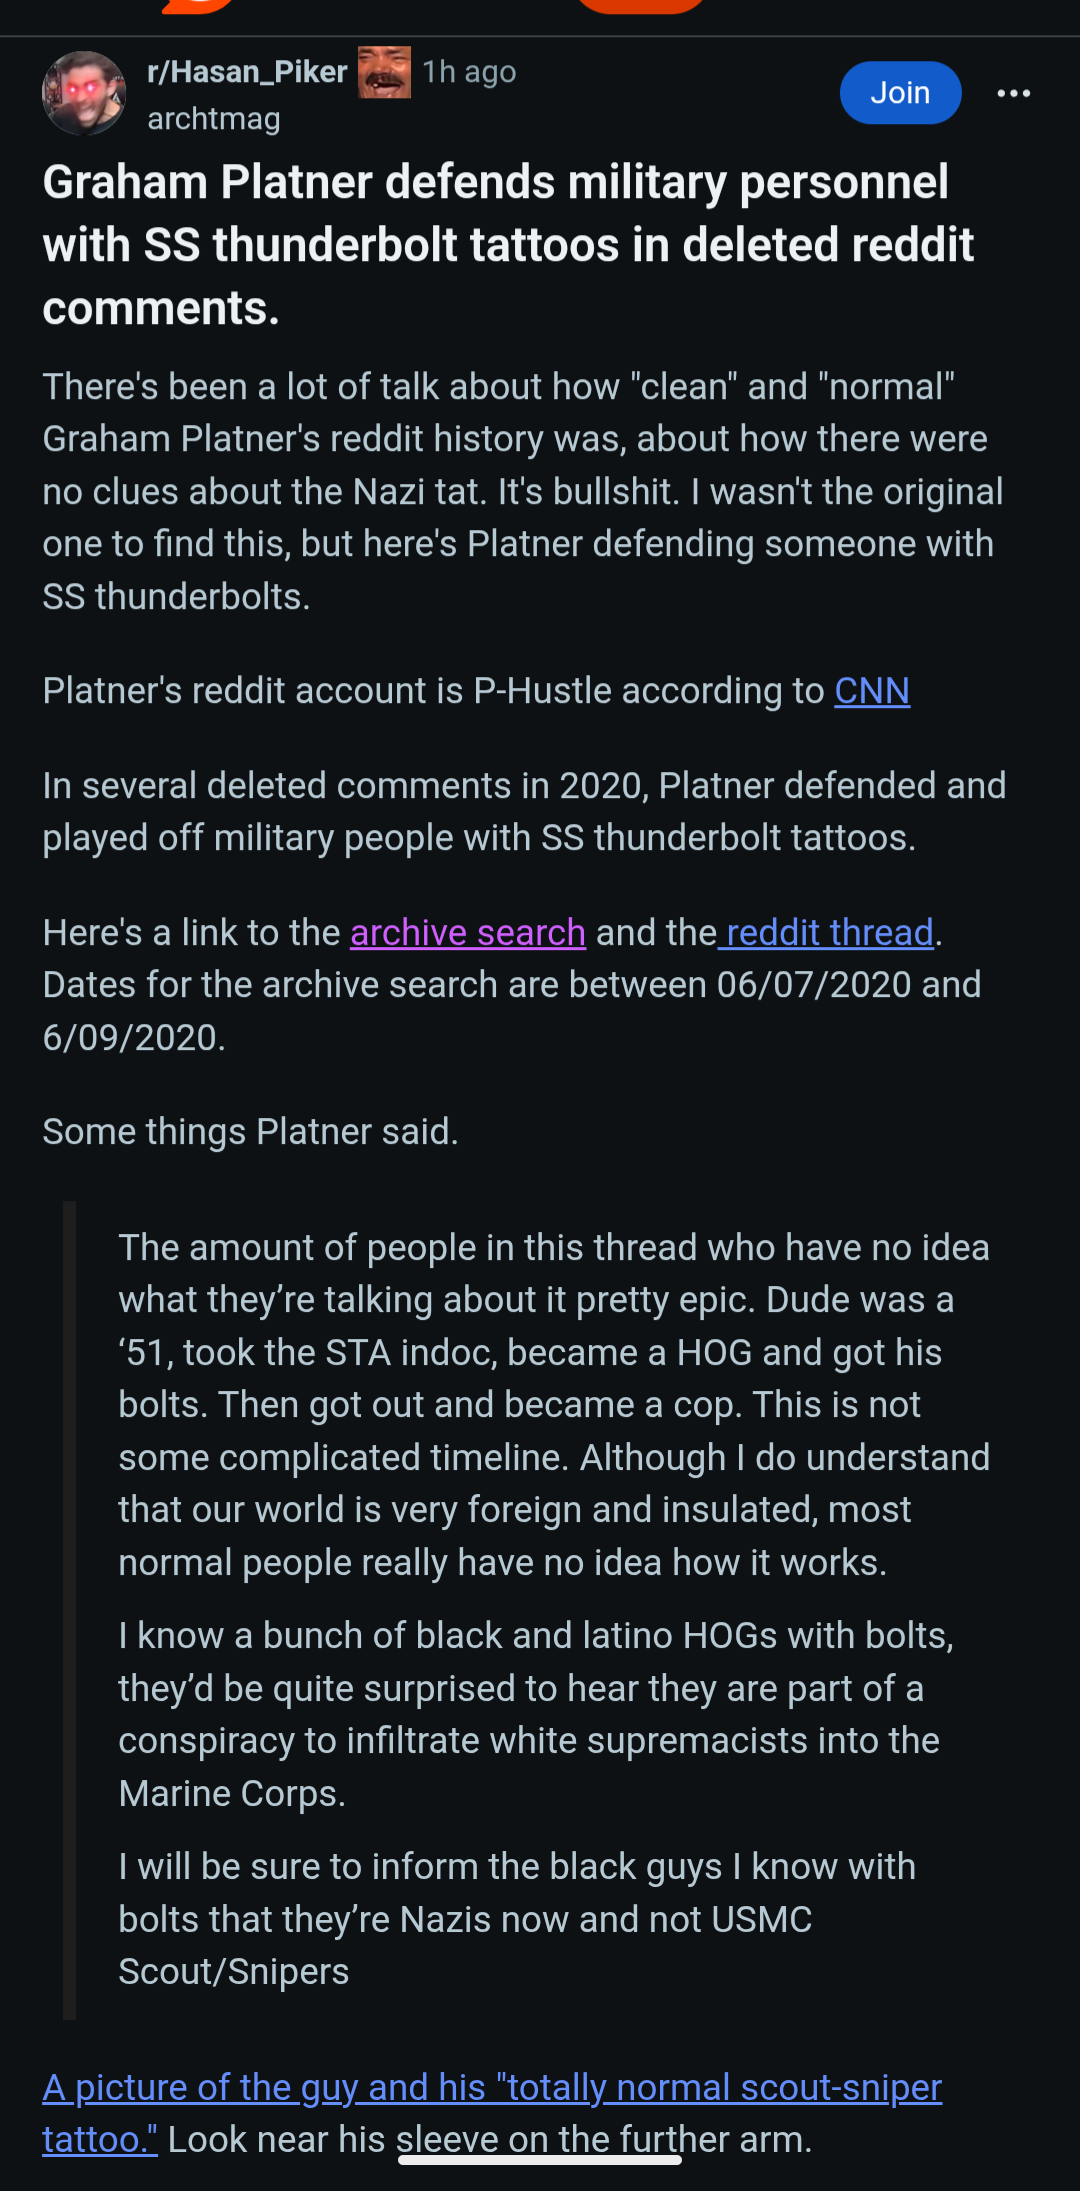Open the r/Hasan_Piker subreddit avatar
This screenshot has height=2191, width=1080.
point(84,93)
